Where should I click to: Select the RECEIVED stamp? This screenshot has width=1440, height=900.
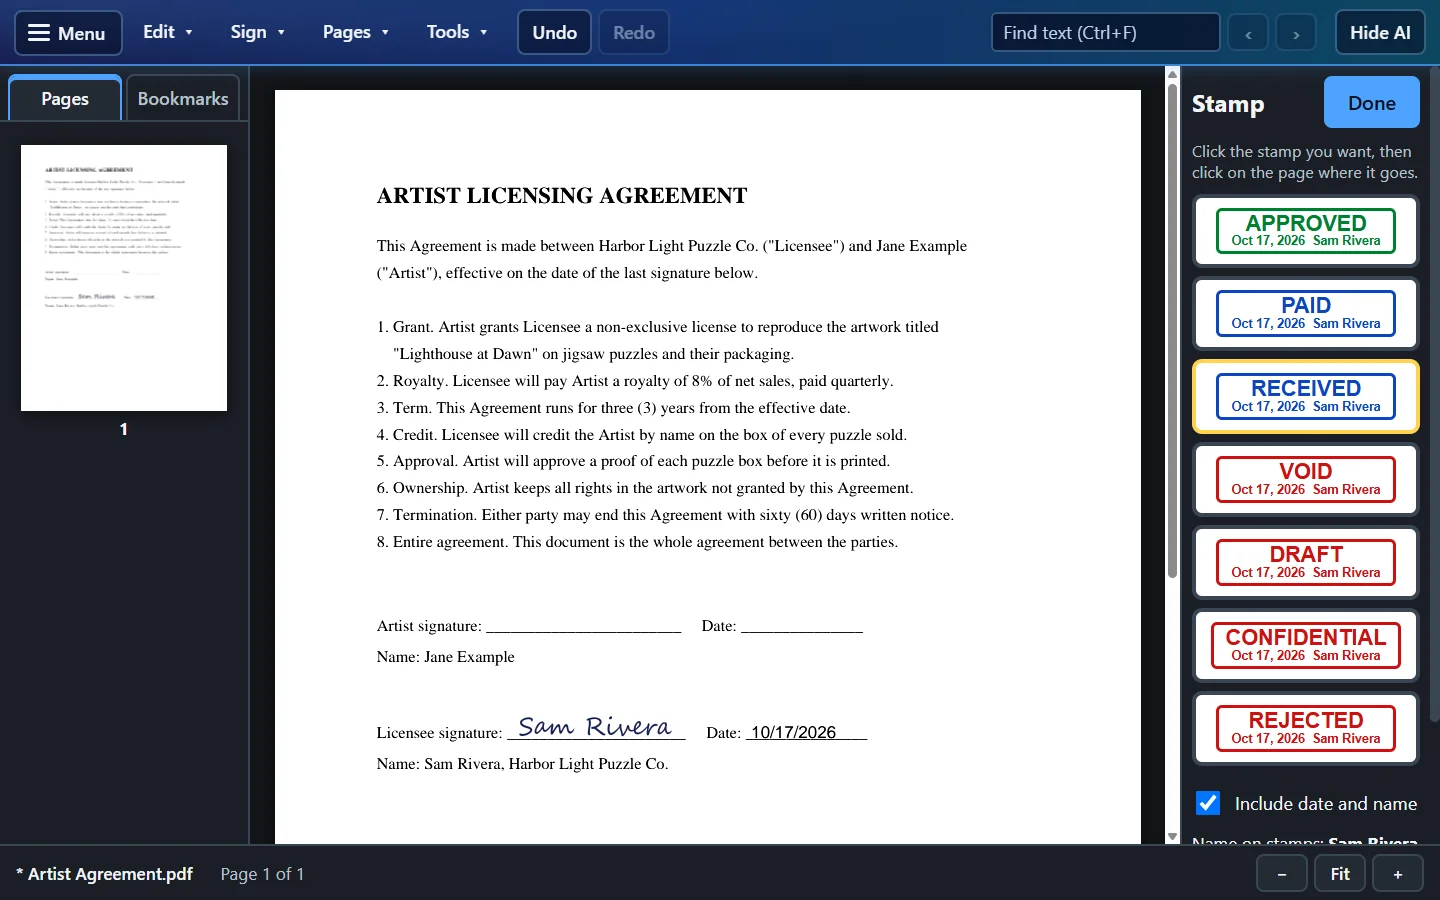coord(1305,397)
